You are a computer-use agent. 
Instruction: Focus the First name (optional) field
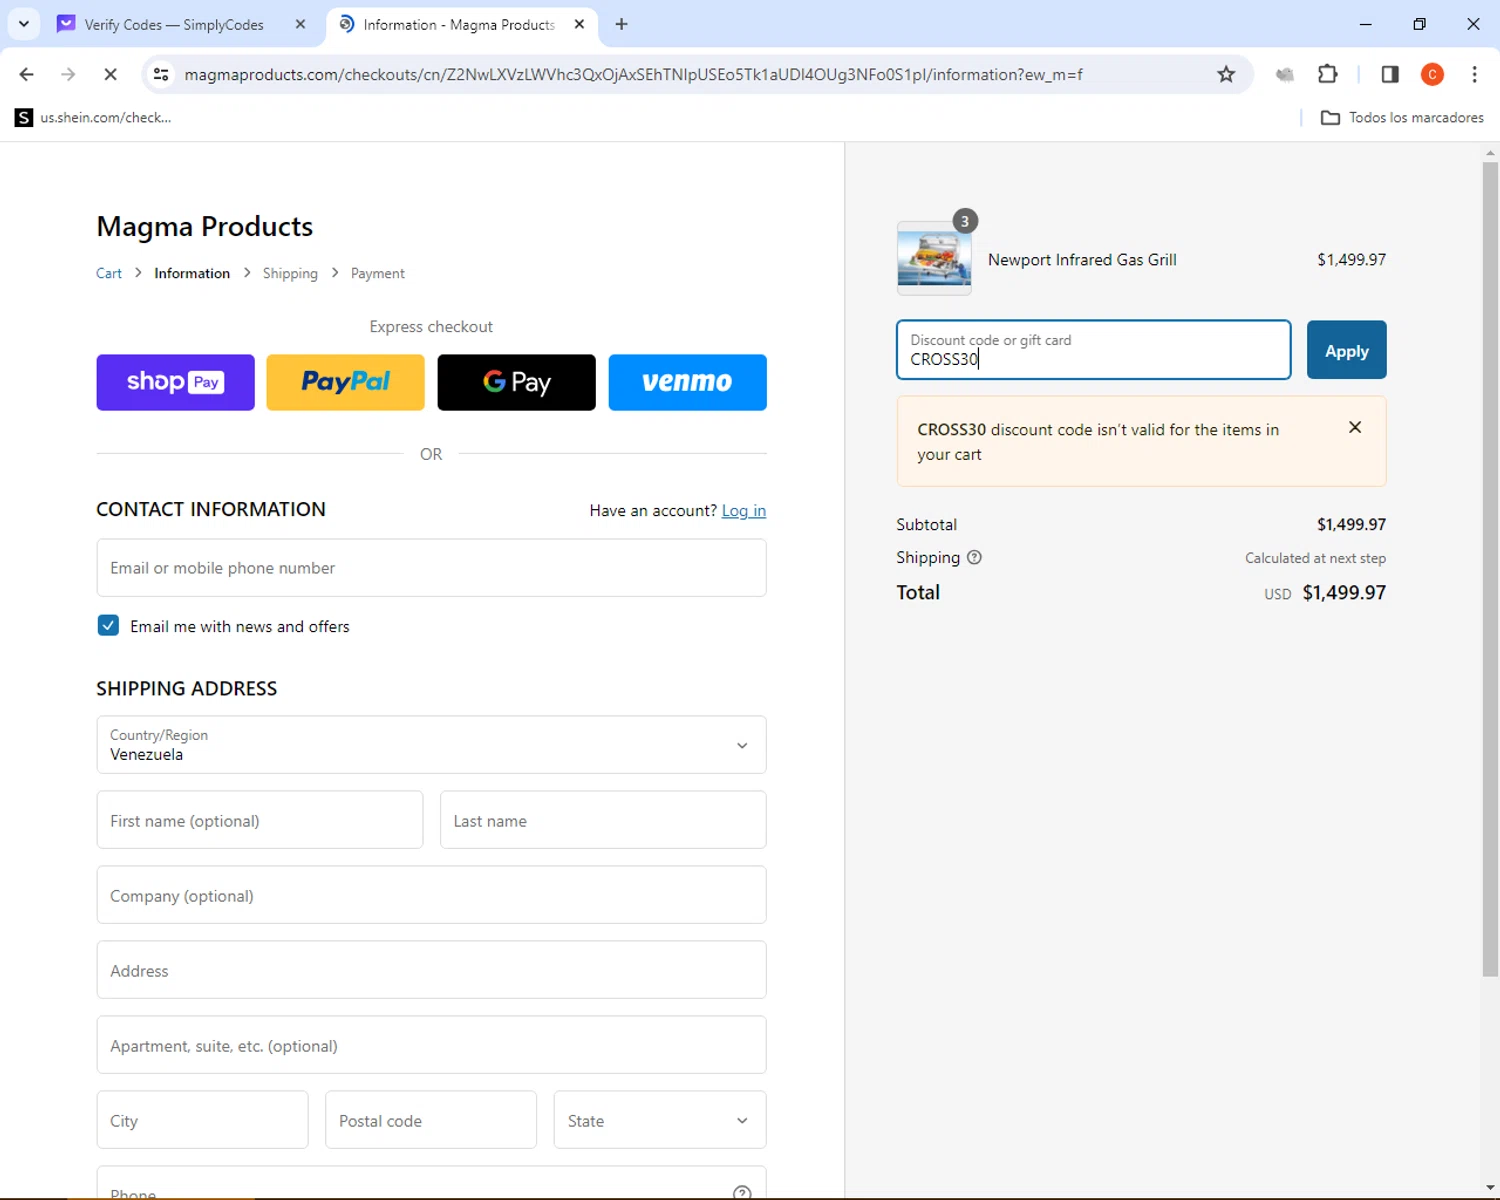(x=260, y=820)
